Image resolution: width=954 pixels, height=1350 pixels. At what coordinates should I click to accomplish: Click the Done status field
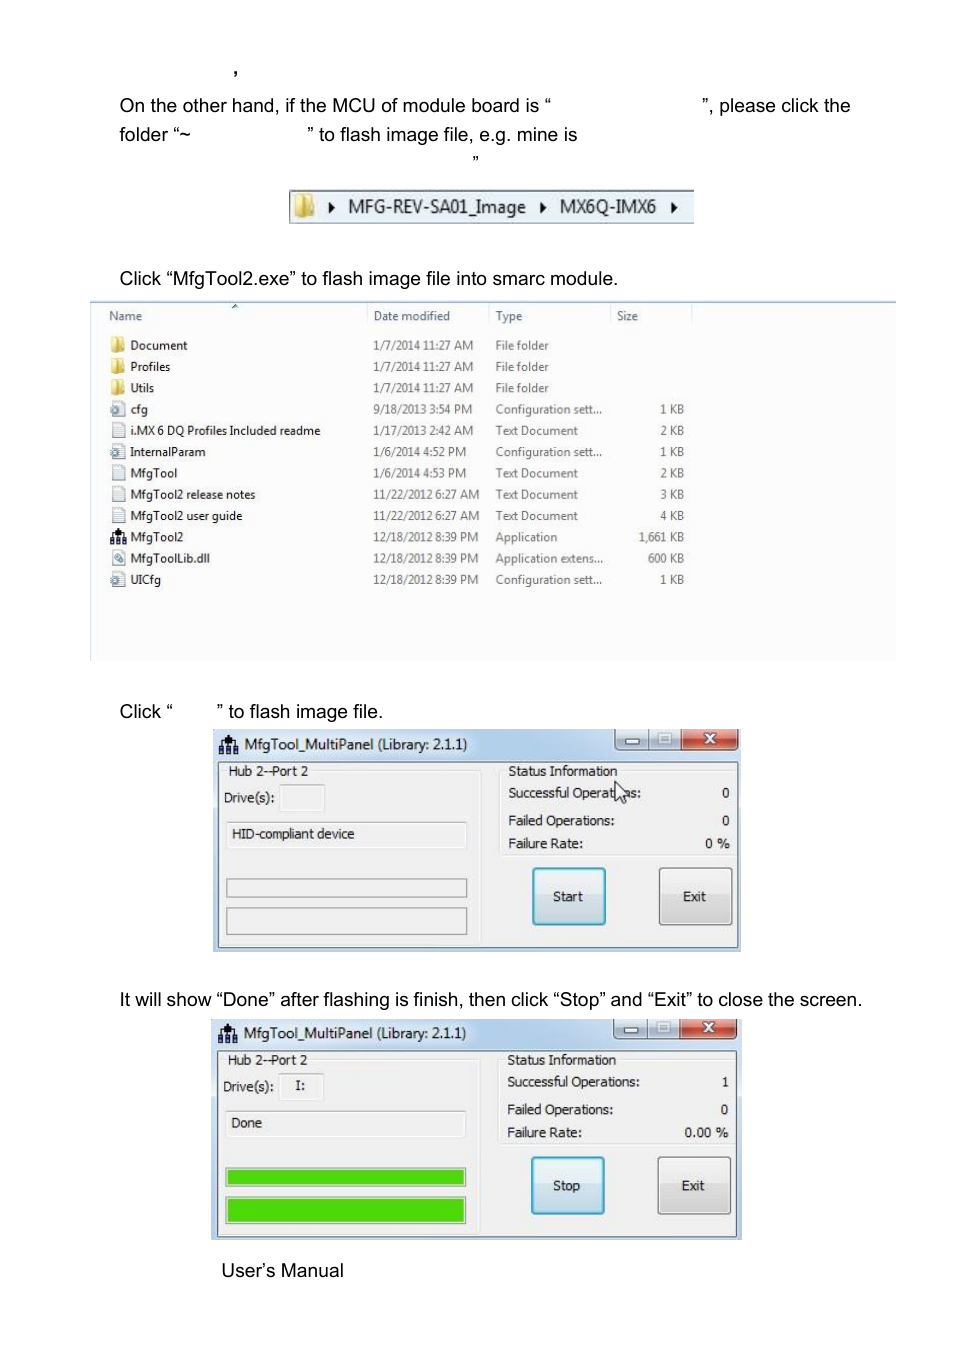coord(345,1123)
